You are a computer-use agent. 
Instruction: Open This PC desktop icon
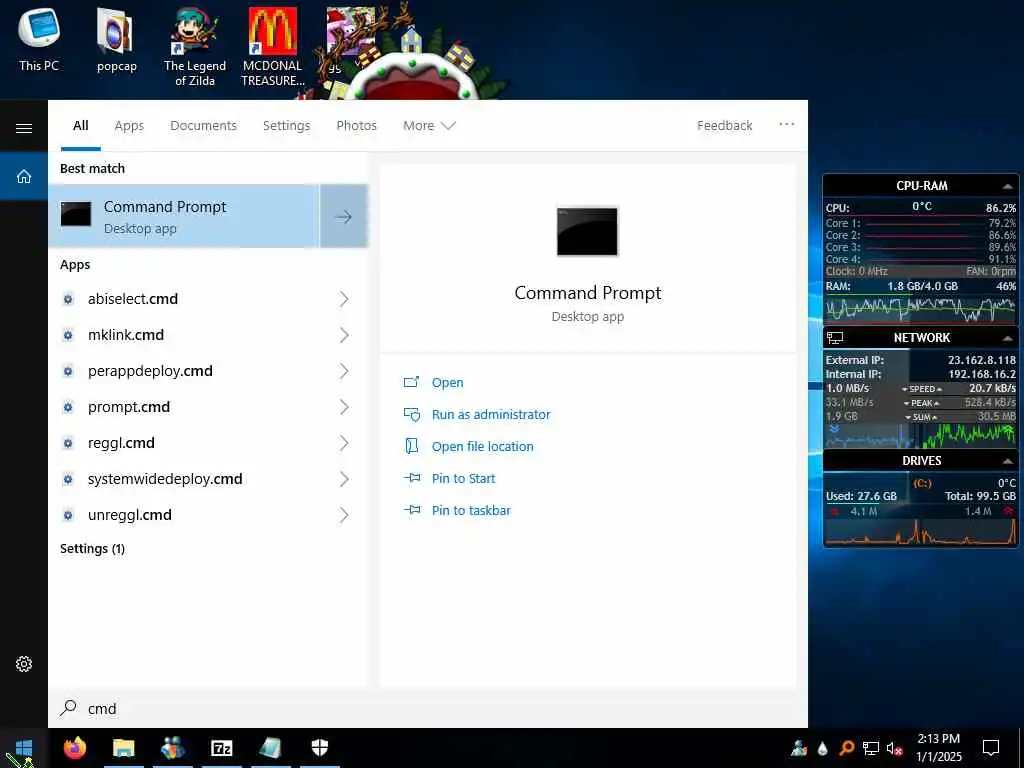(39, 39)
